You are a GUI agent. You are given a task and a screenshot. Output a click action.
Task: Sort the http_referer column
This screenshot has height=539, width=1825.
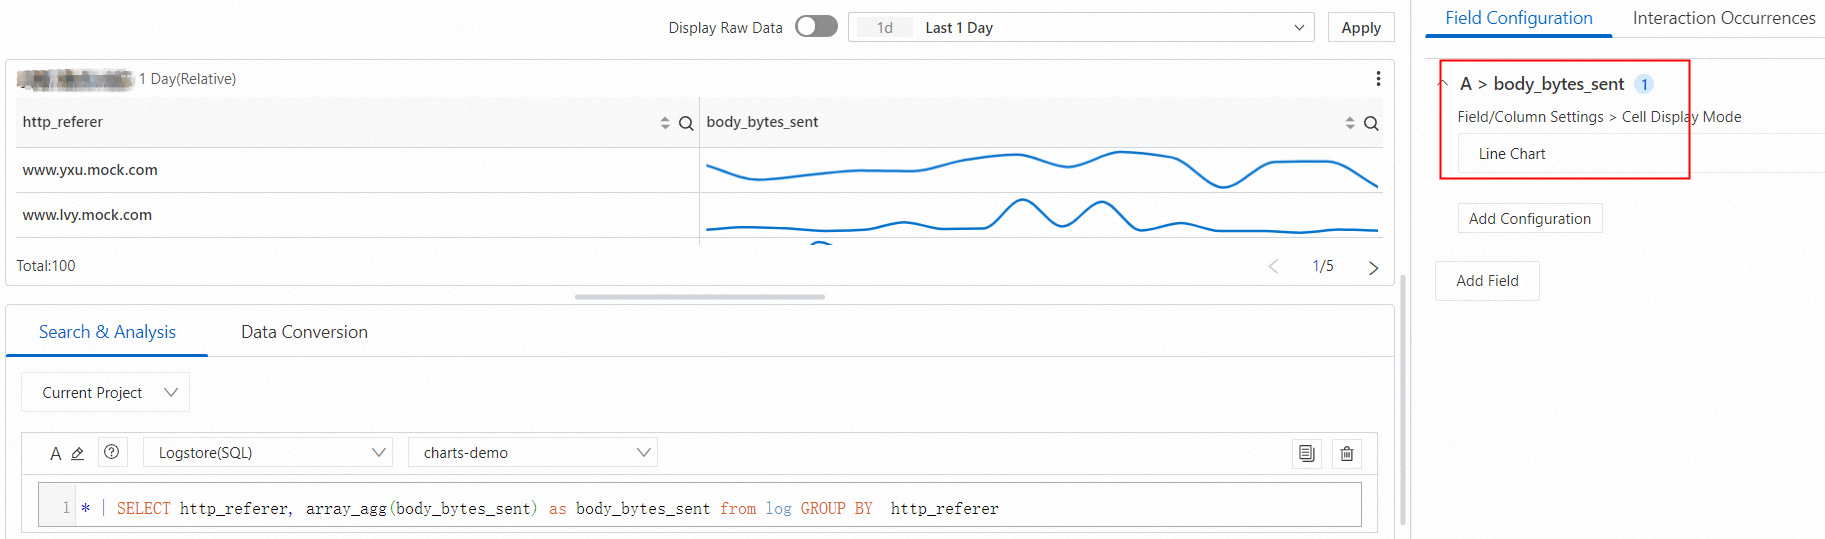[665, 123]
